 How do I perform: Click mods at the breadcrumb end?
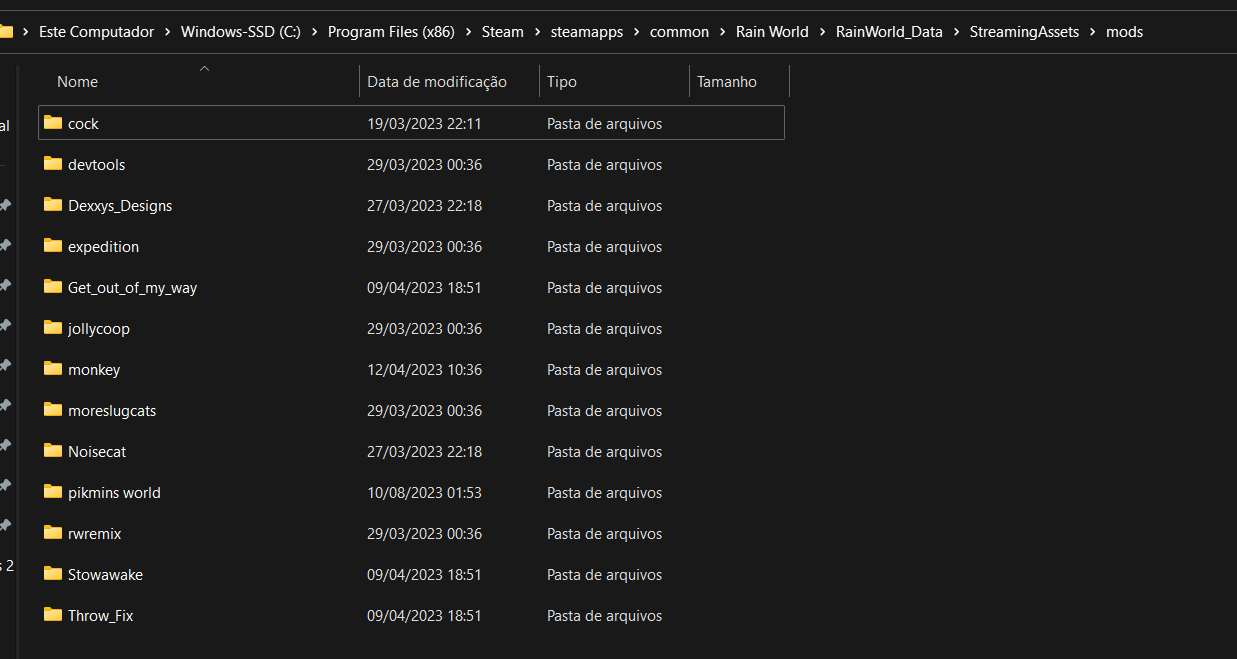coord(1124,32)
